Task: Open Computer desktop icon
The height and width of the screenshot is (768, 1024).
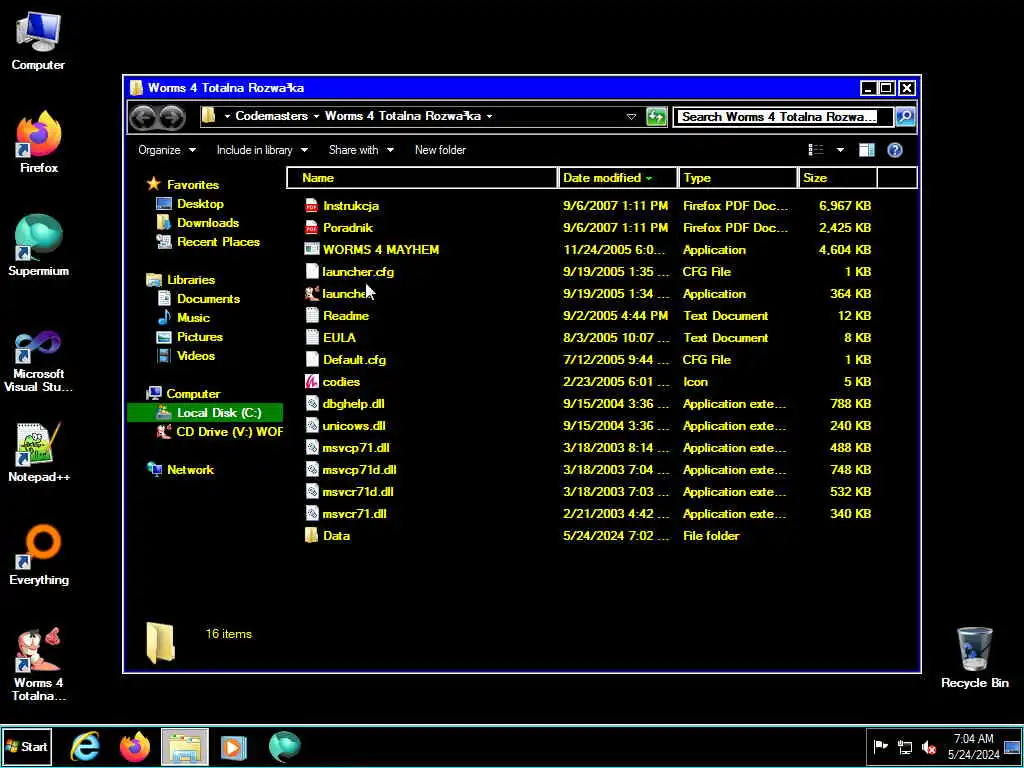Action: [38, 41]
